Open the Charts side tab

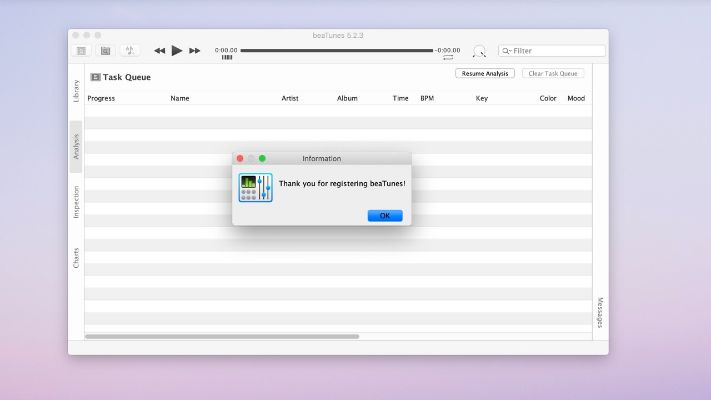click(76, 257)
